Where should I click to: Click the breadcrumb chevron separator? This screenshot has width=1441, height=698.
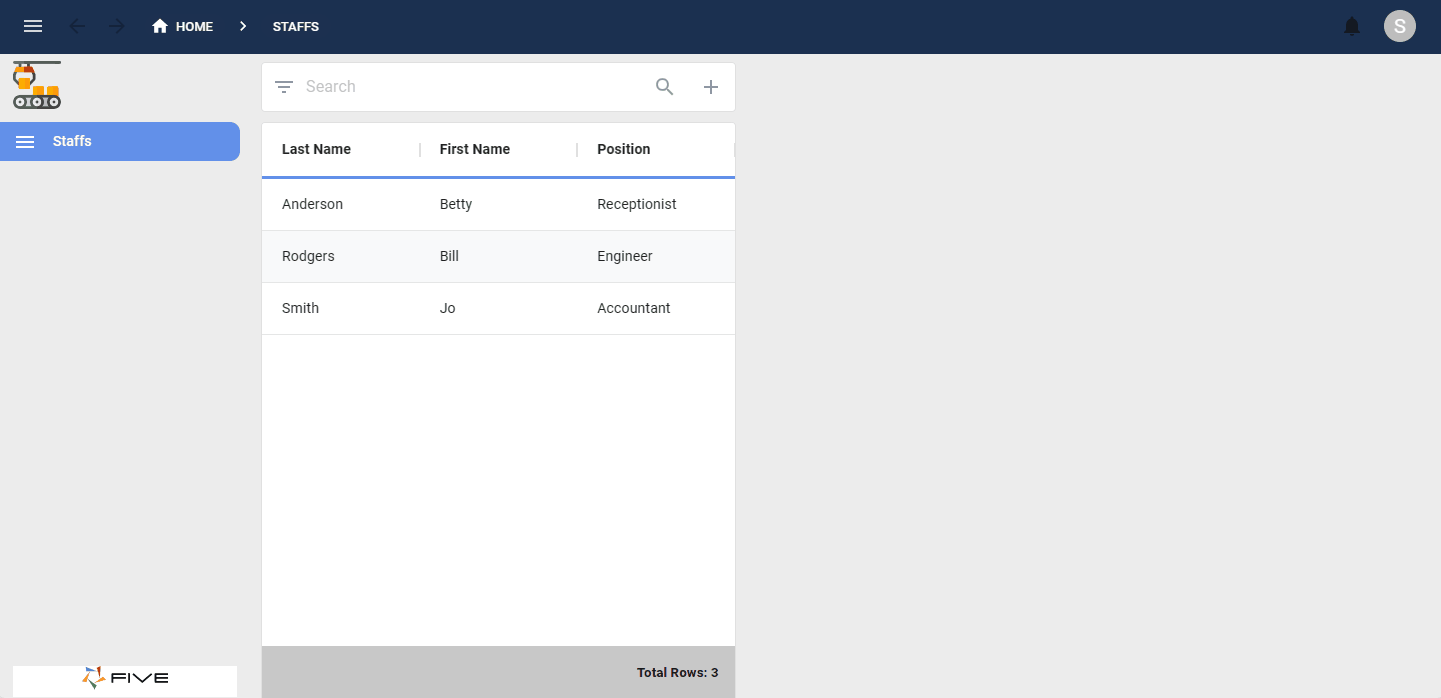click(243, 26)
